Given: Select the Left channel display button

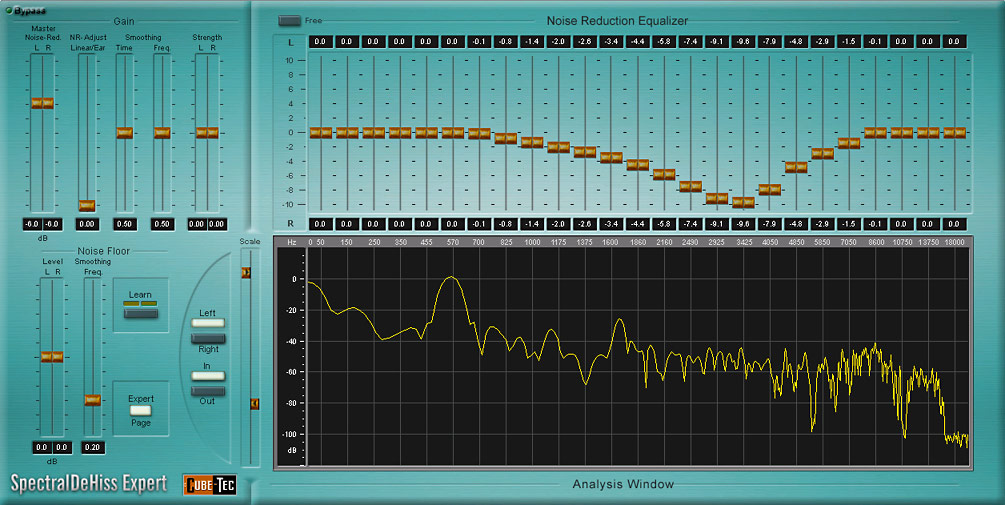Looking at the screenshot, I should tap(208, 324).
